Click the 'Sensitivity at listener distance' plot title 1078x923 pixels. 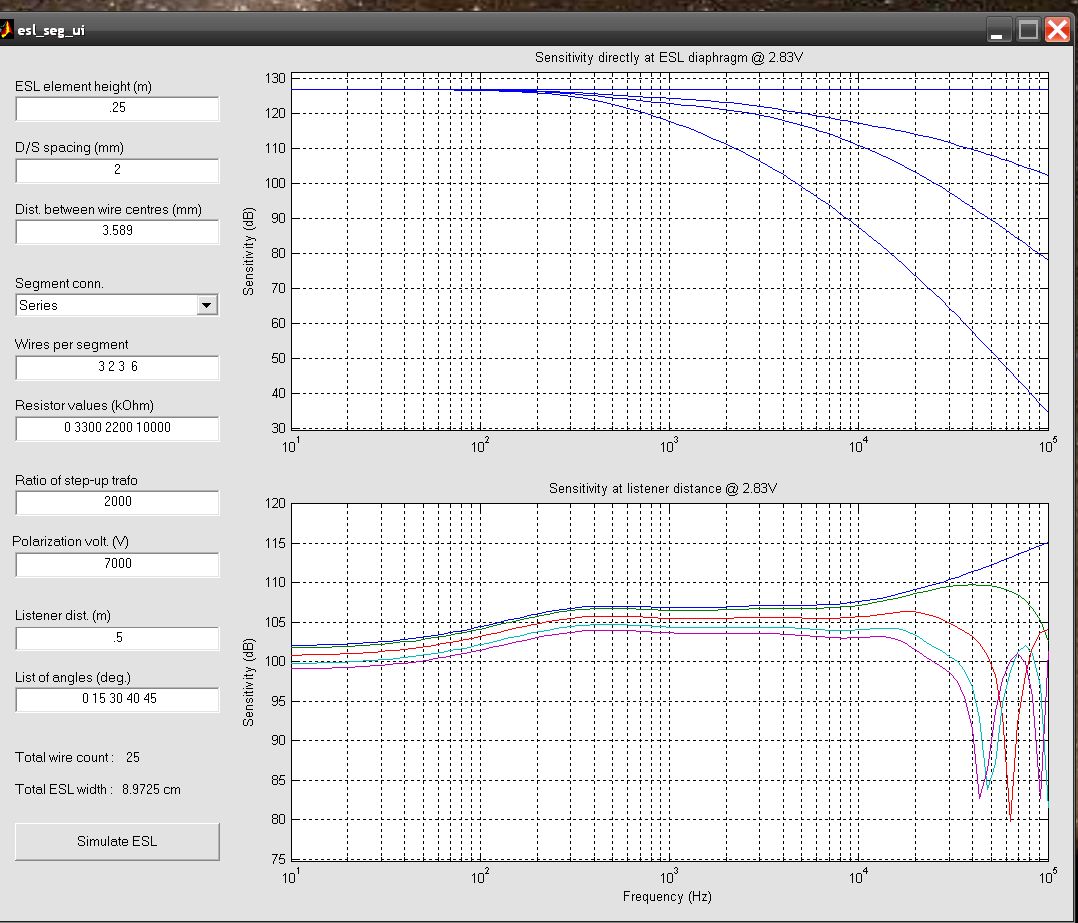point(663,489)
